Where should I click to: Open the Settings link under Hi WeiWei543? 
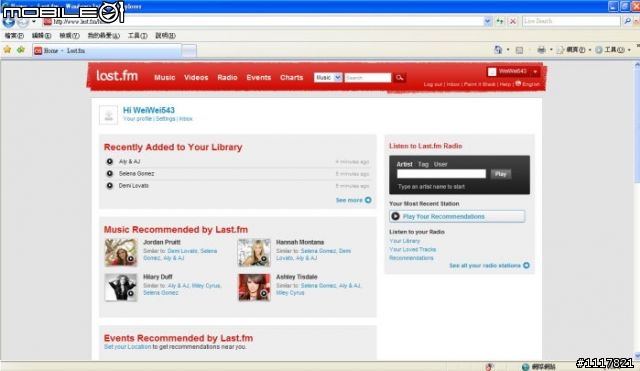[x=165, y=119]
